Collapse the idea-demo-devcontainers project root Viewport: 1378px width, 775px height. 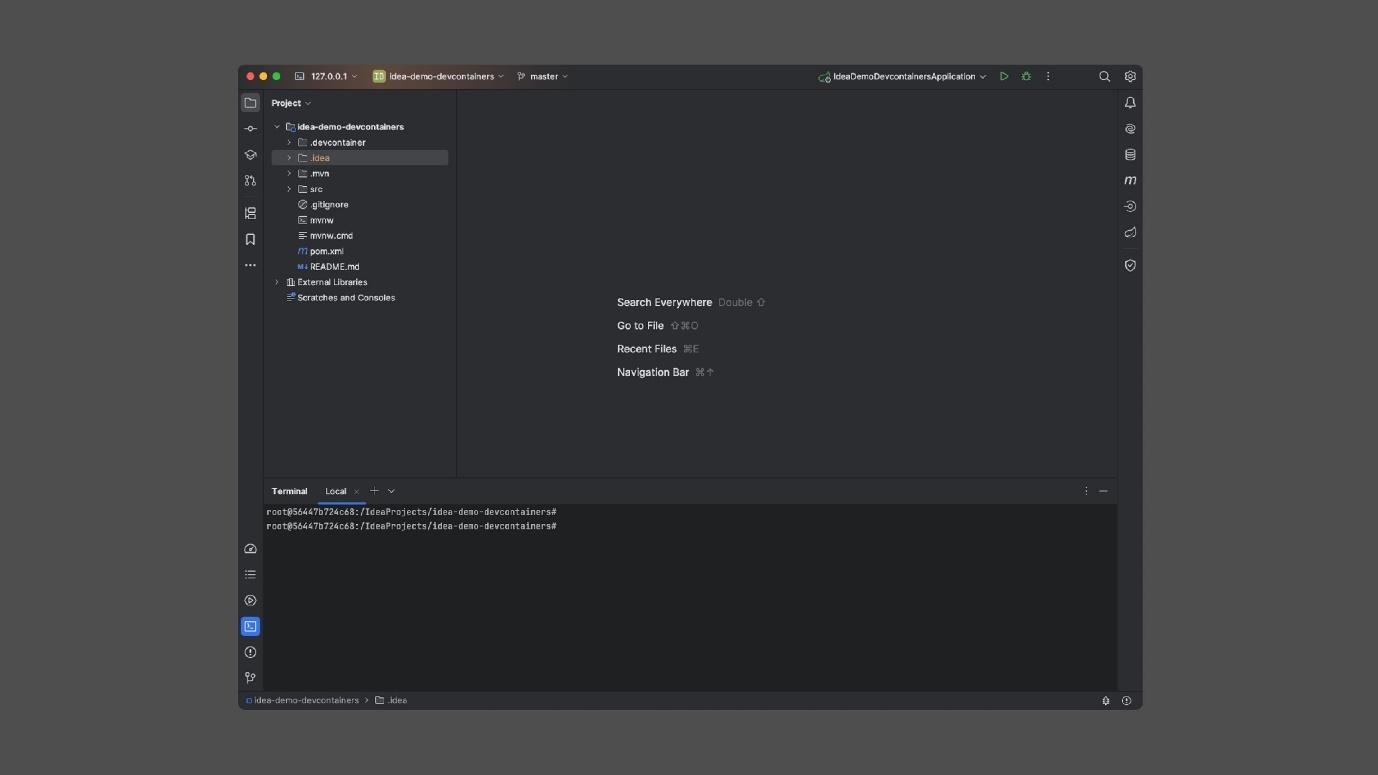277,126
